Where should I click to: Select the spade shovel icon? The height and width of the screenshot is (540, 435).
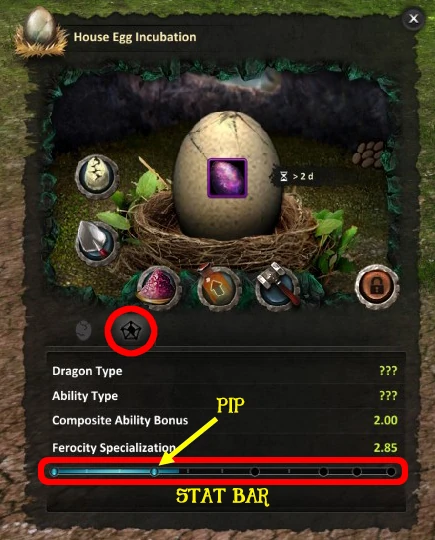click(97, 243)
